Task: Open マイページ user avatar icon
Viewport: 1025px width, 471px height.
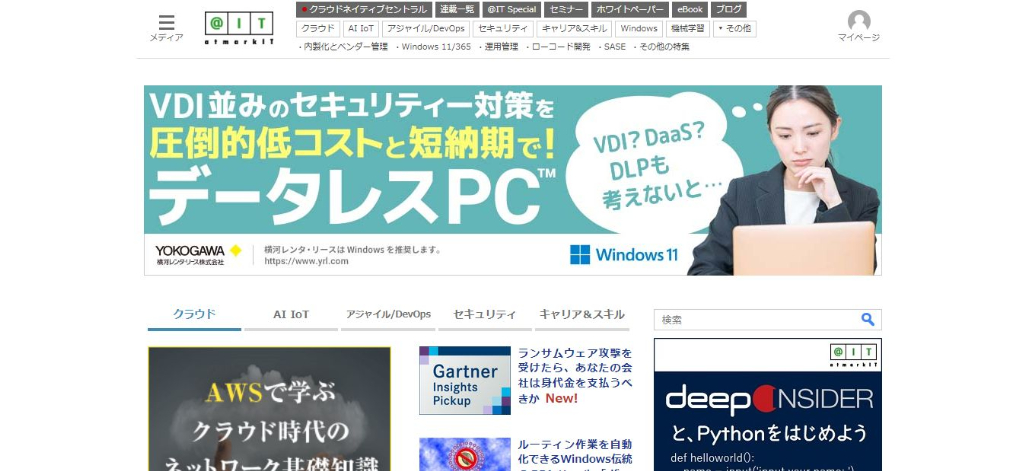Action: (x=858, y=22)
